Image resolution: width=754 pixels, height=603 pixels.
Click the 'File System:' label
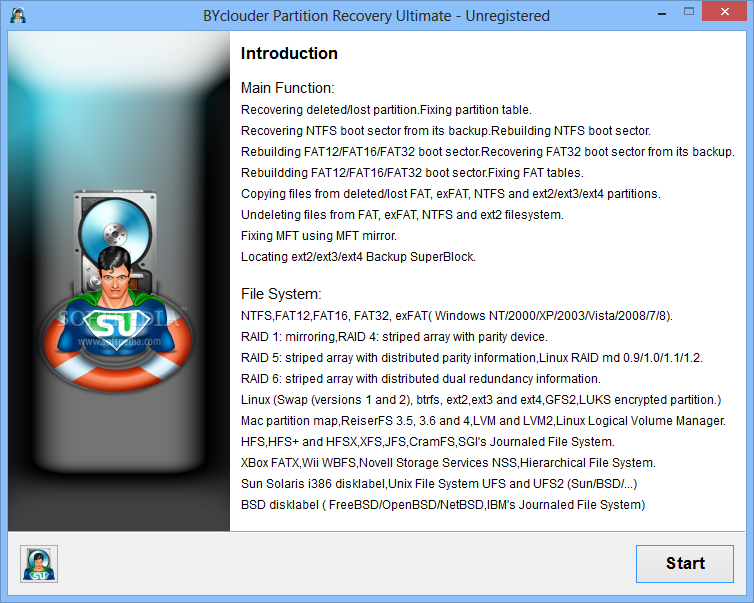point(281,294)
